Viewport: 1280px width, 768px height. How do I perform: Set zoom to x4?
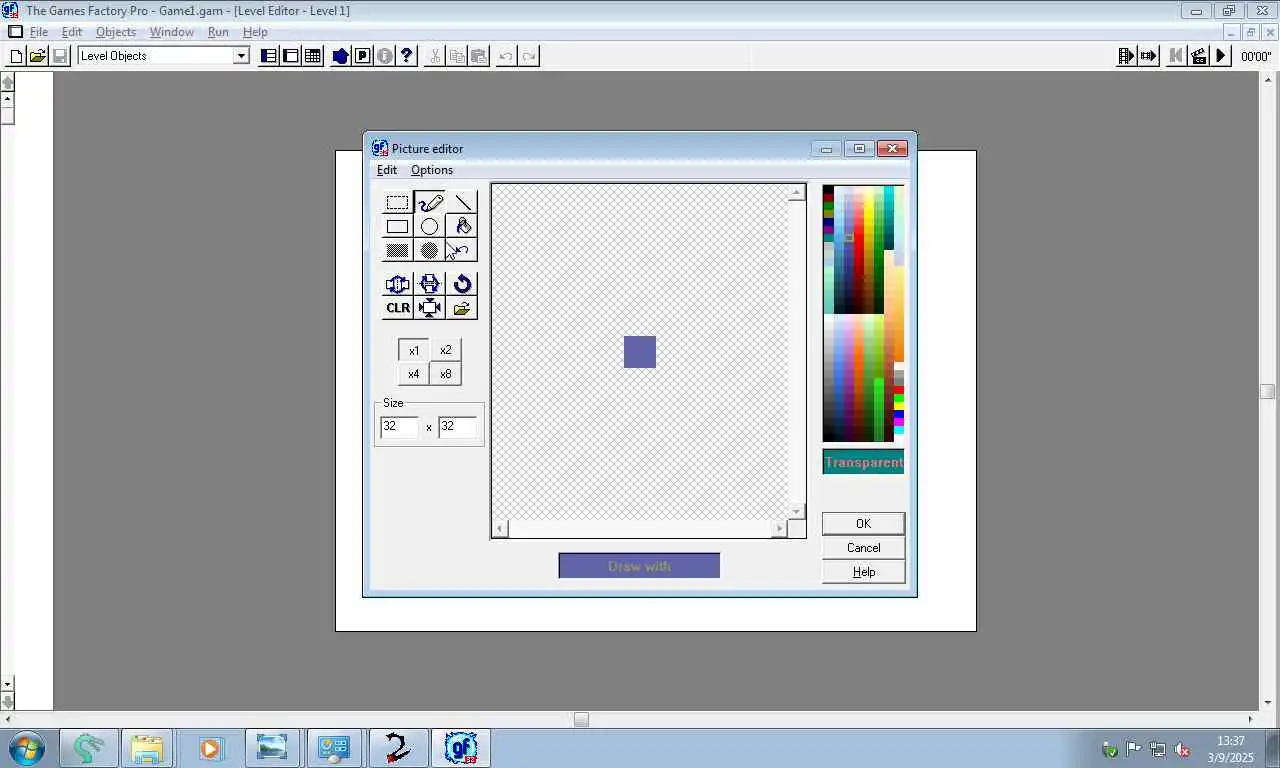point(414,374)
